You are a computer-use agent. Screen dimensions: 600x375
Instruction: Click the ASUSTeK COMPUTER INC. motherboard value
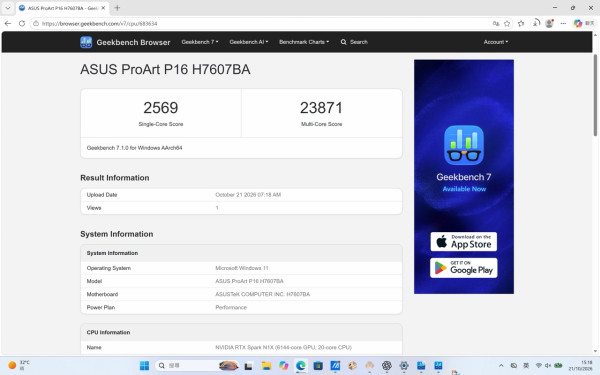pyautogui.click(x=262, y=294)
